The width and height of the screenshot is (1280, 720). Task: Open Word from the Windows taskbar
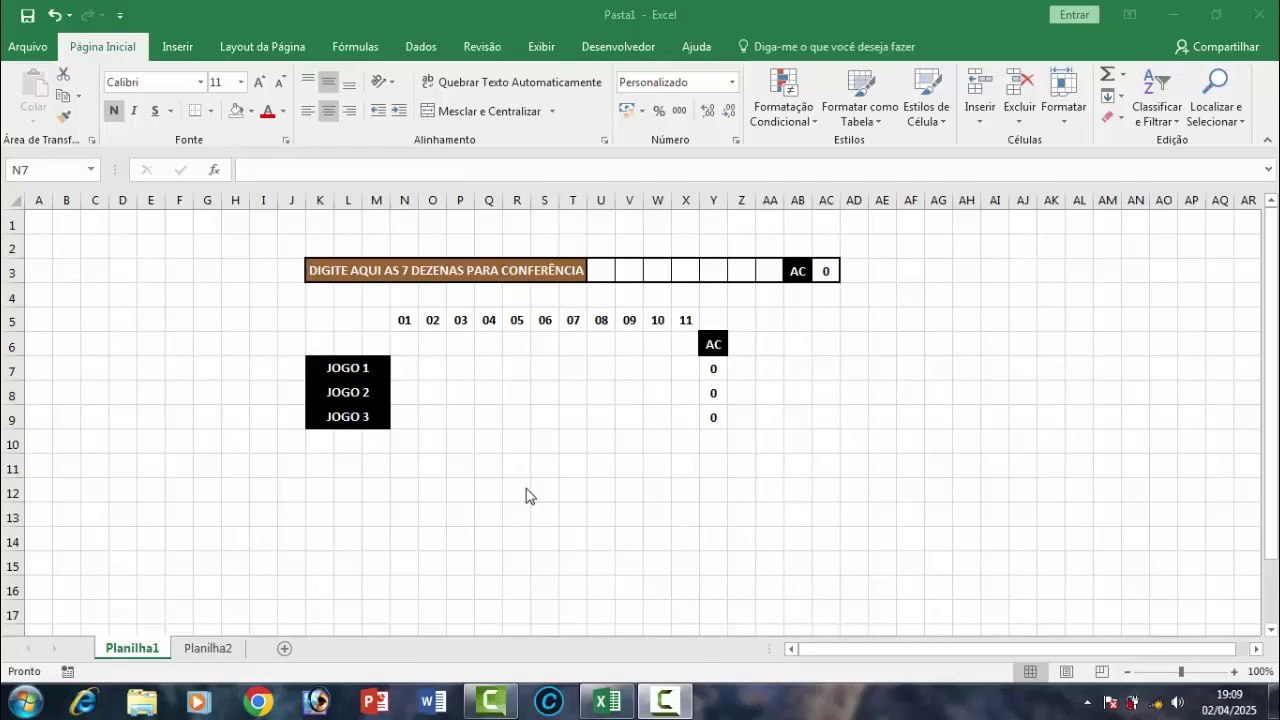click(x=433, y=702)
